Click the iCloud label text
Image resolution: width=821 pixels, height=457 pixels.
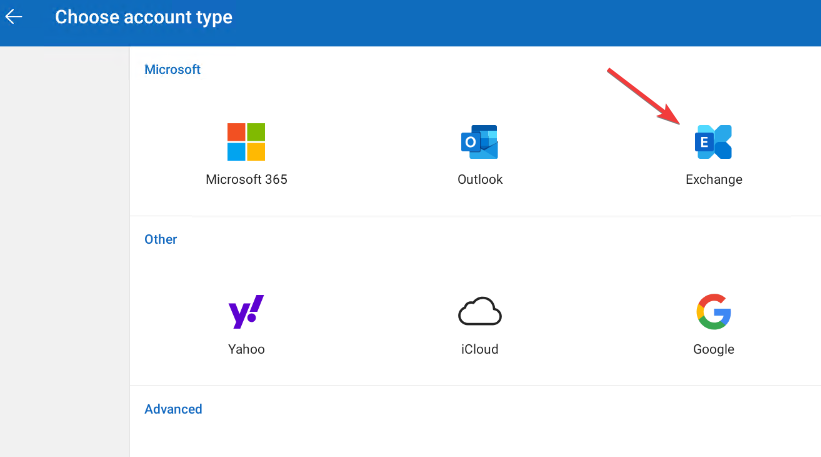[480, 349]
